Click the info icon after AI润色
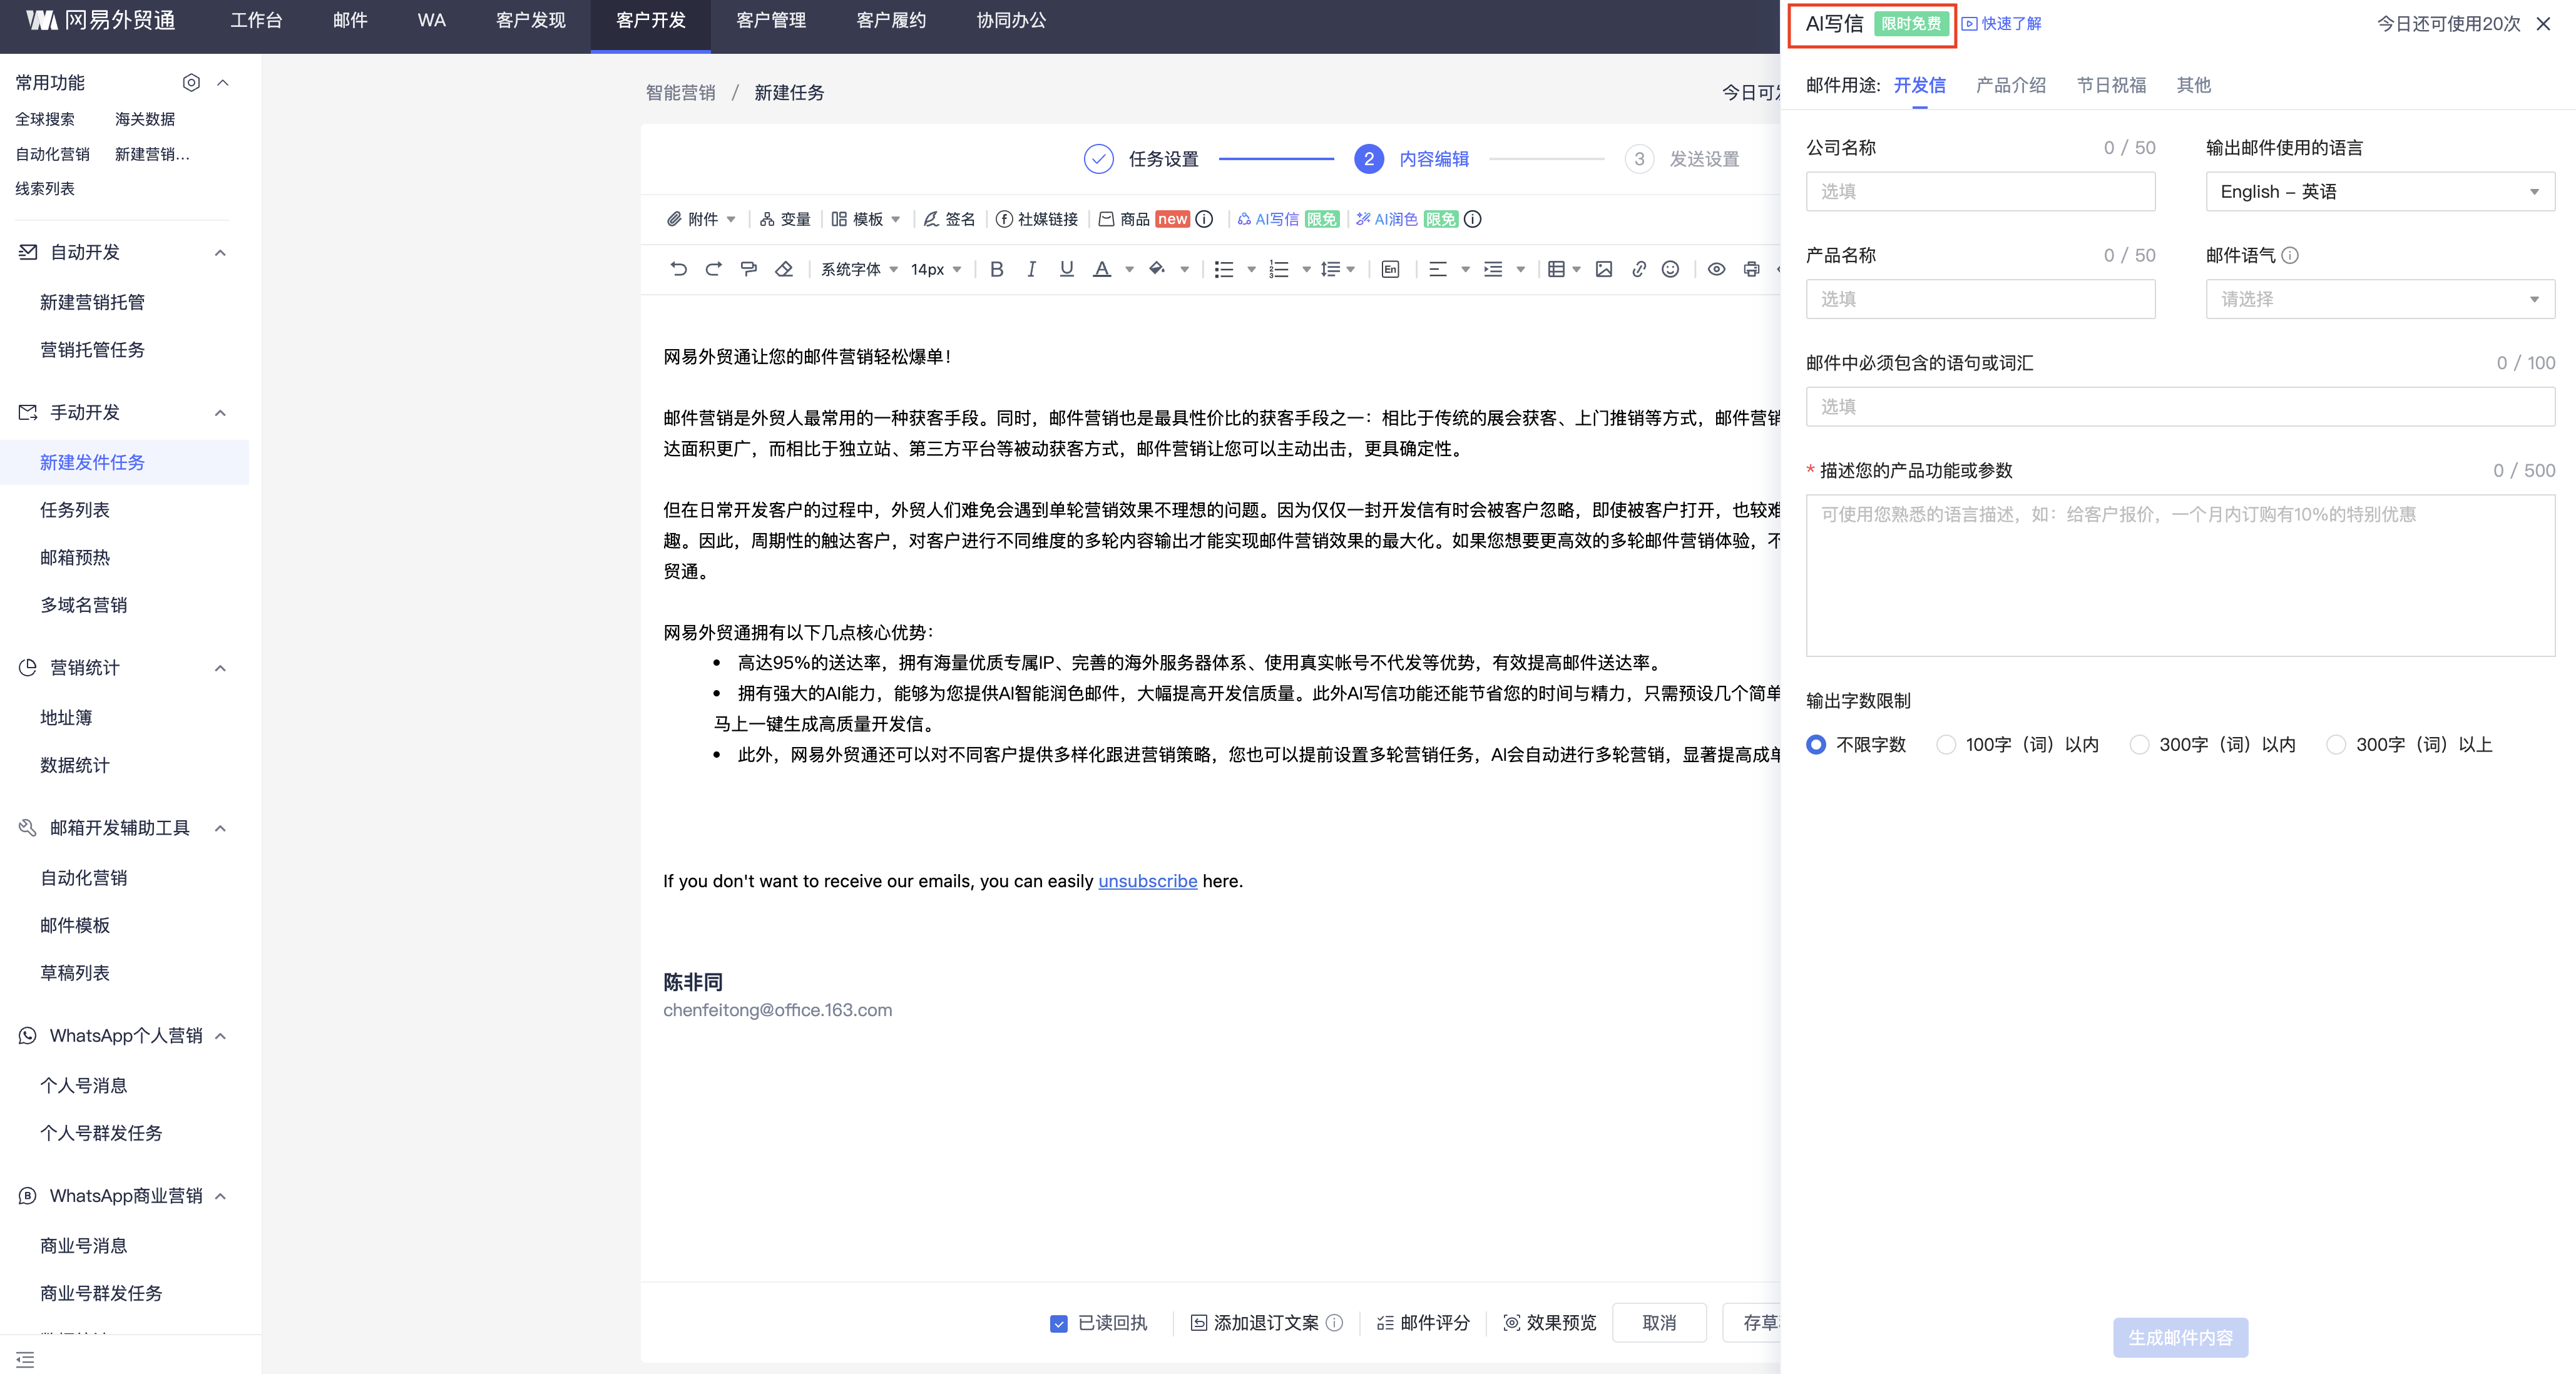This screenshot has height=1374, width=2576. point(1472,219)
